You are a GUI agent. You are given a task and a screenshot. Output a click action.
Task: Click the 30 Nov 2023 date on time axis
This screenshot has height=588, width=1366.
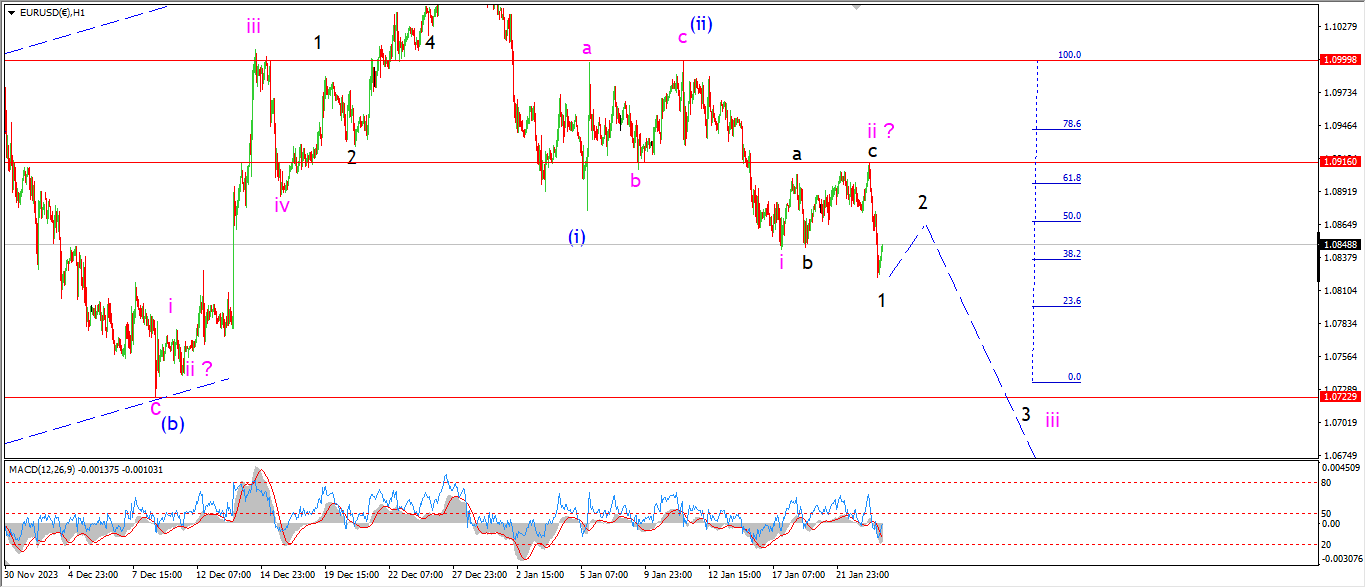[x=31, y=575]
